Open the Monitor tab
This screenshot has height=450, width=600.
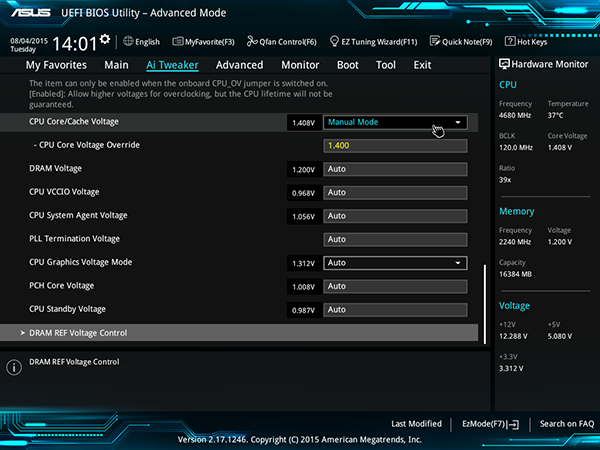(x=300, y=65)
